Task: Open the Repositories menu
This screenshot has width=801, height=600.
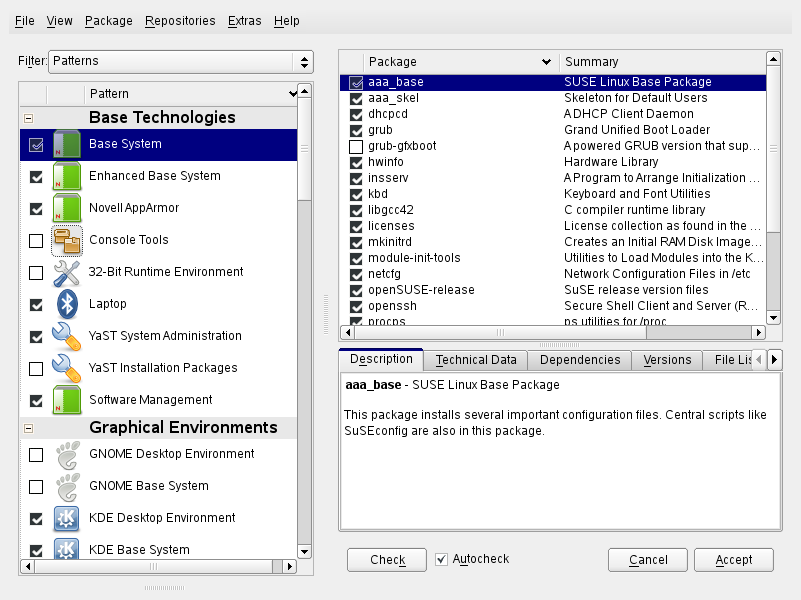Action: point(179,20)
